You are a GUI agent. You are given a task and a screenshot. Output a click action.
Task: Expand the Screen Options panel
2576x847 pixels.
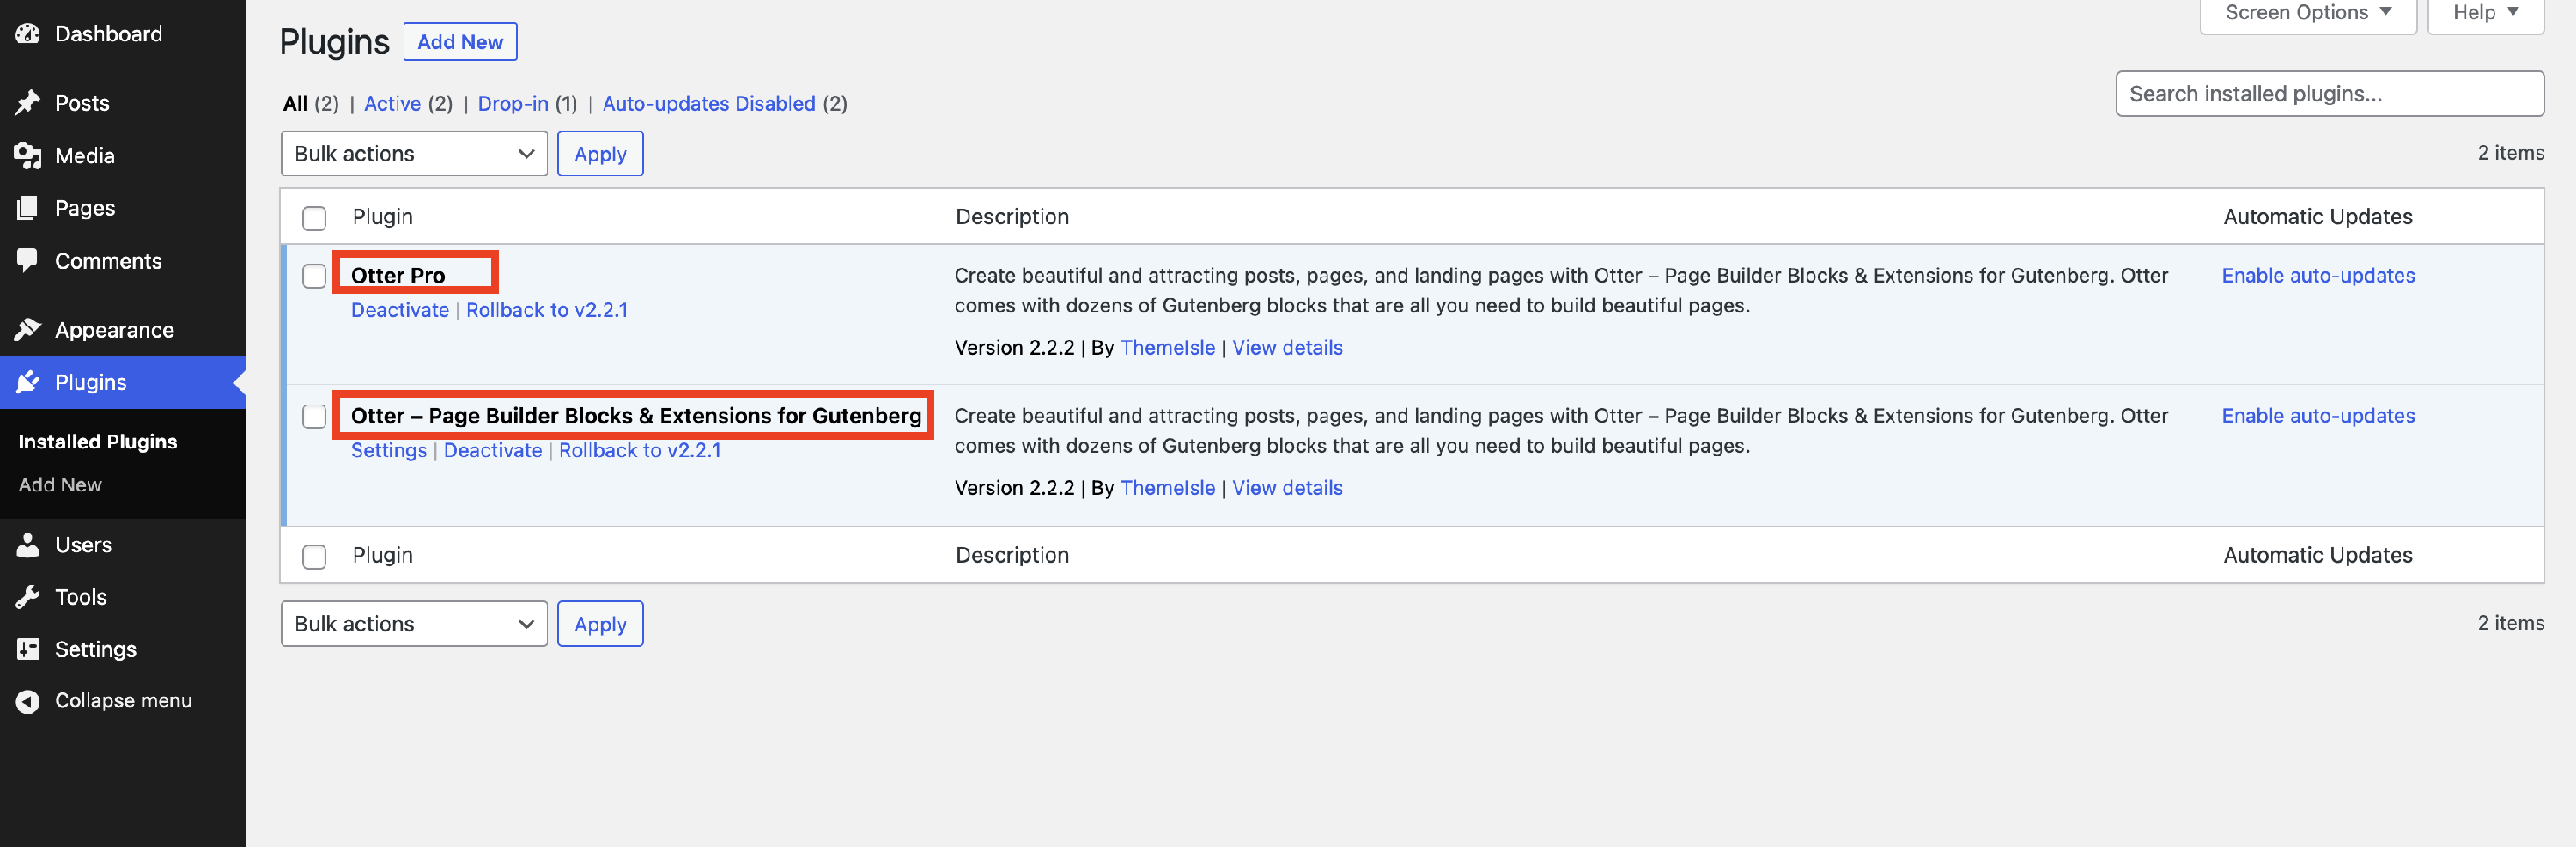[x=2307, y=13]
